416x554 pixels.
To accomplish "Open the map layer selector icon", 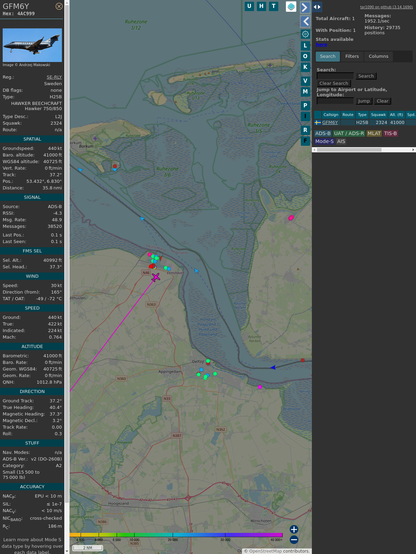I will tap(291, 6).
